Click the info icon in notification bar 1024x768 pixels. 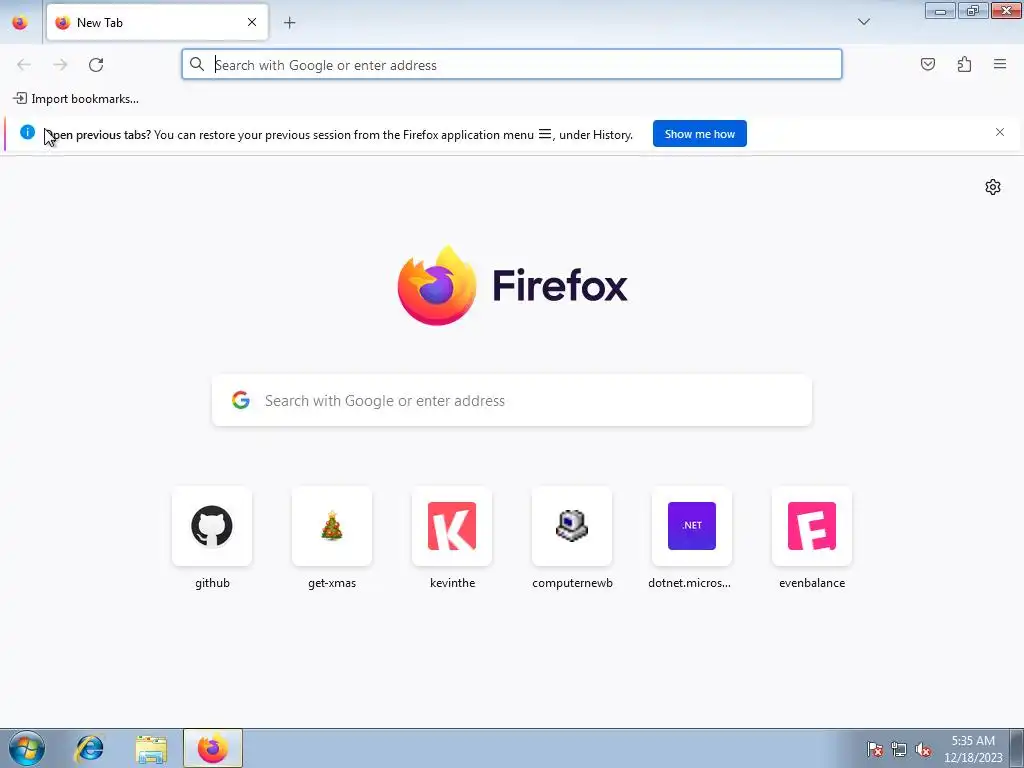[27, 132]
